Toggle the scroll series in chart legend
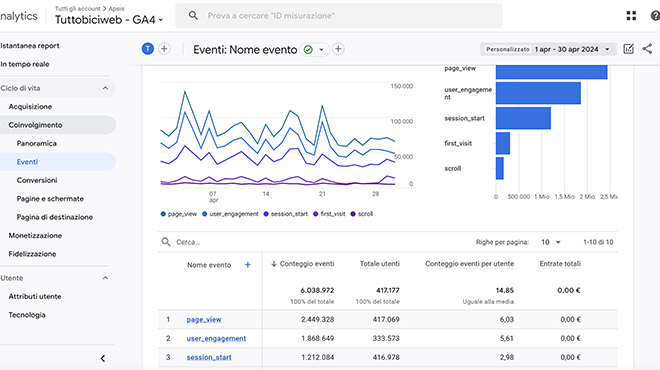This screenshot has width=660, height=370. coord(362,214)
